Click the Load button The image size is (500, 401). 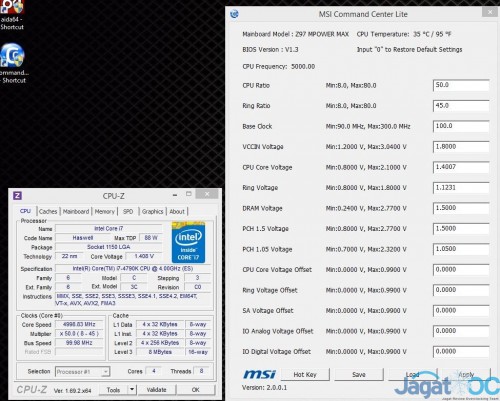tap(413, 375)
